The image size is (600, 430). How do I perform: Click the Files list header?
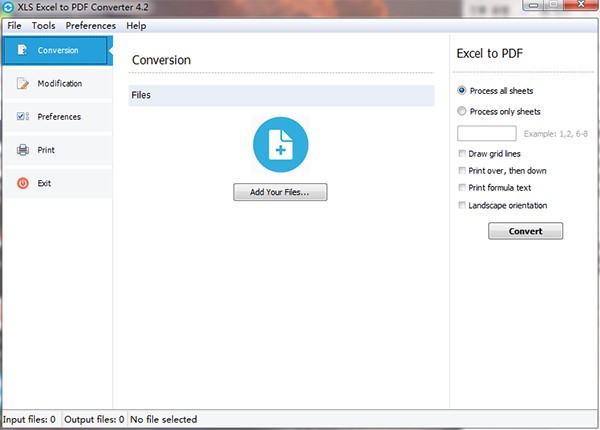tap(281, 95)
